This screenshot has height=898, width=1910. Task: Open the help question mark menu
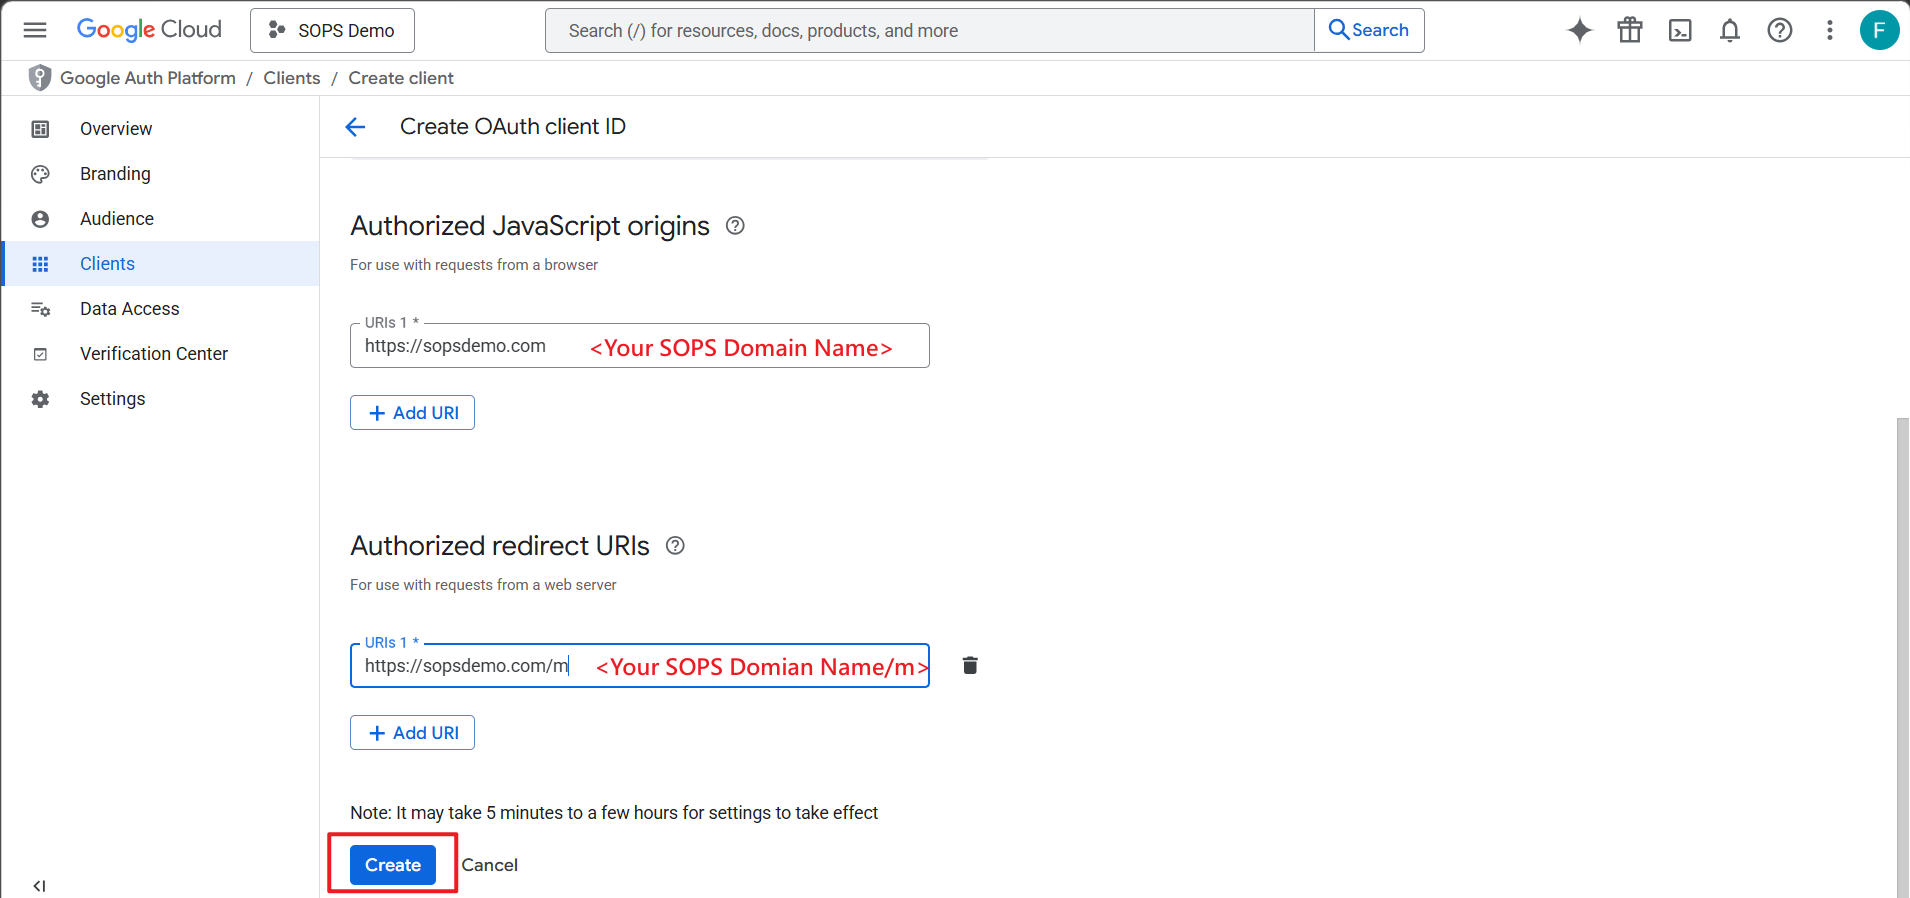tap(1779, 30)
